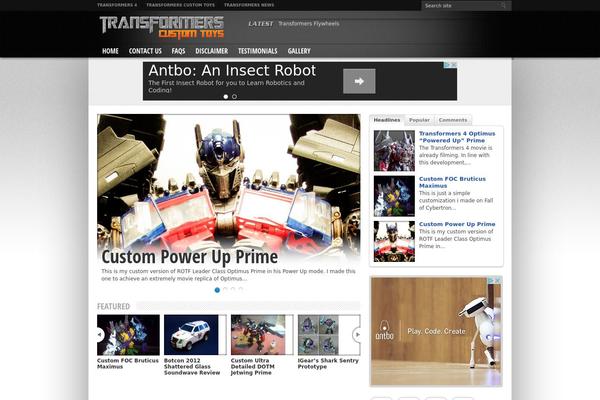Click the Antbo ad arrow button

coord(359,81)
